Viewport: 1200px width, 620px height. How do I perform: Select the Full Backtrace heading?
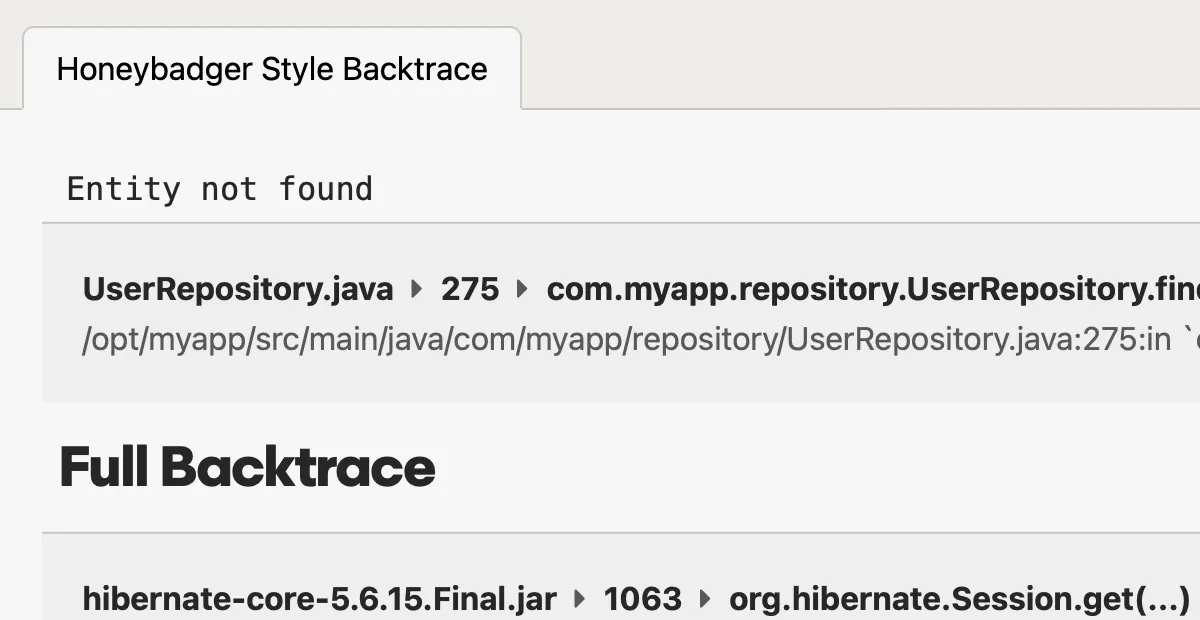click(247, 466)
